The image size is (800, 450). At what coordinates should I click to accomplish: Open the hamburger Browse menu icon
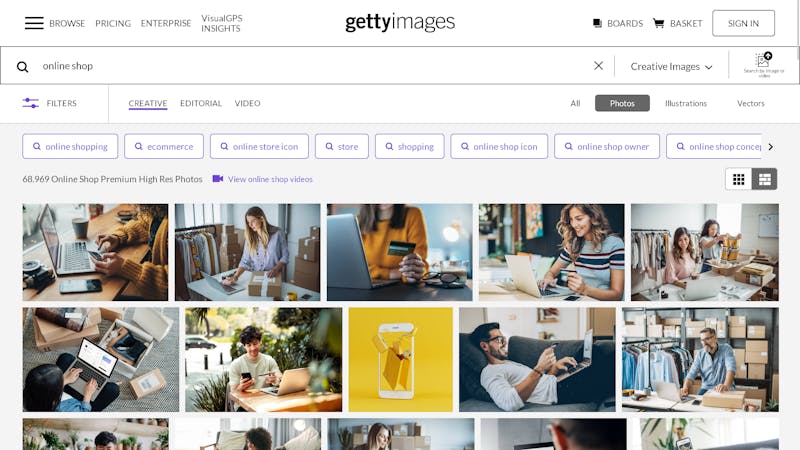coord(34,23)
